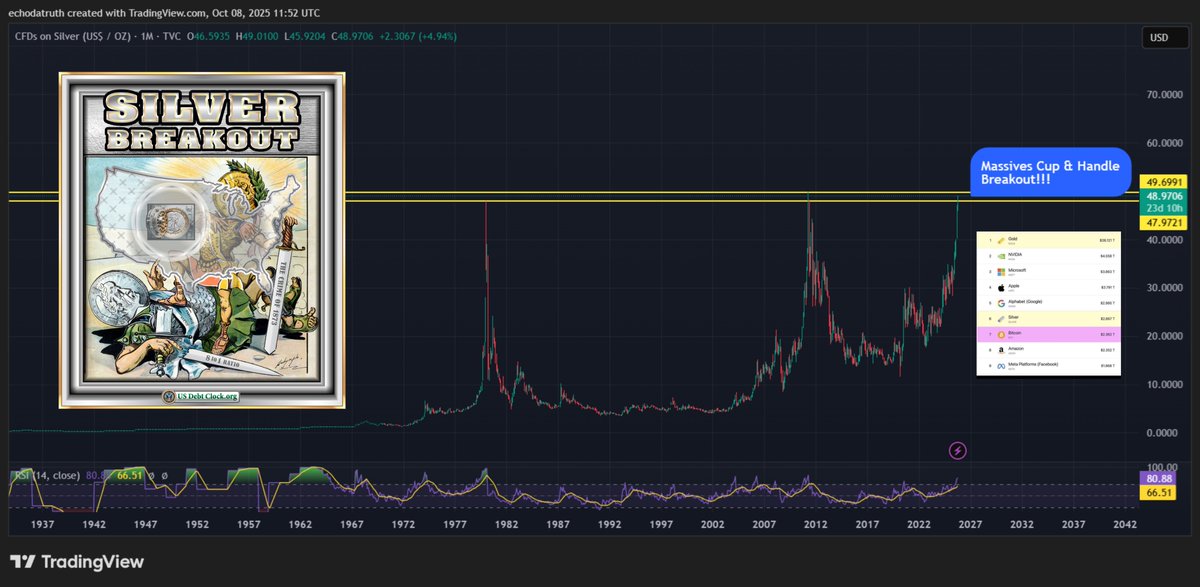
Task: Click the Gold bar icon in the market cap list
Action: pyautogui.click(x=1001, y=240)
